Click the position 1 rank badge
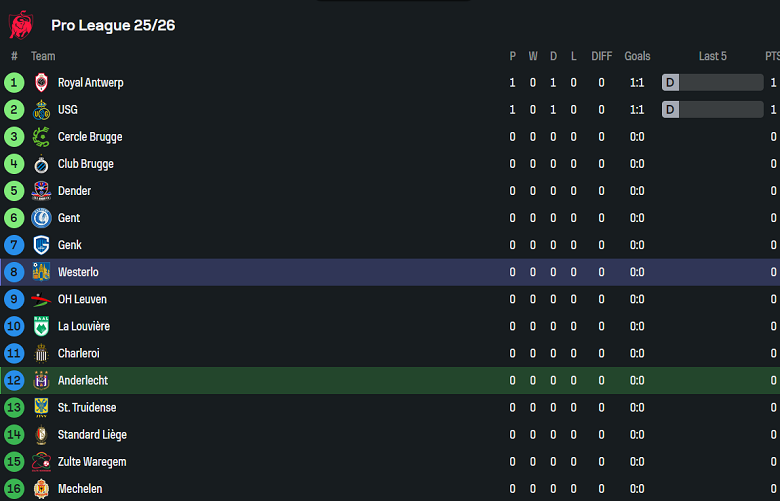This screenshot has width=780, height=501. coord(14,83)
